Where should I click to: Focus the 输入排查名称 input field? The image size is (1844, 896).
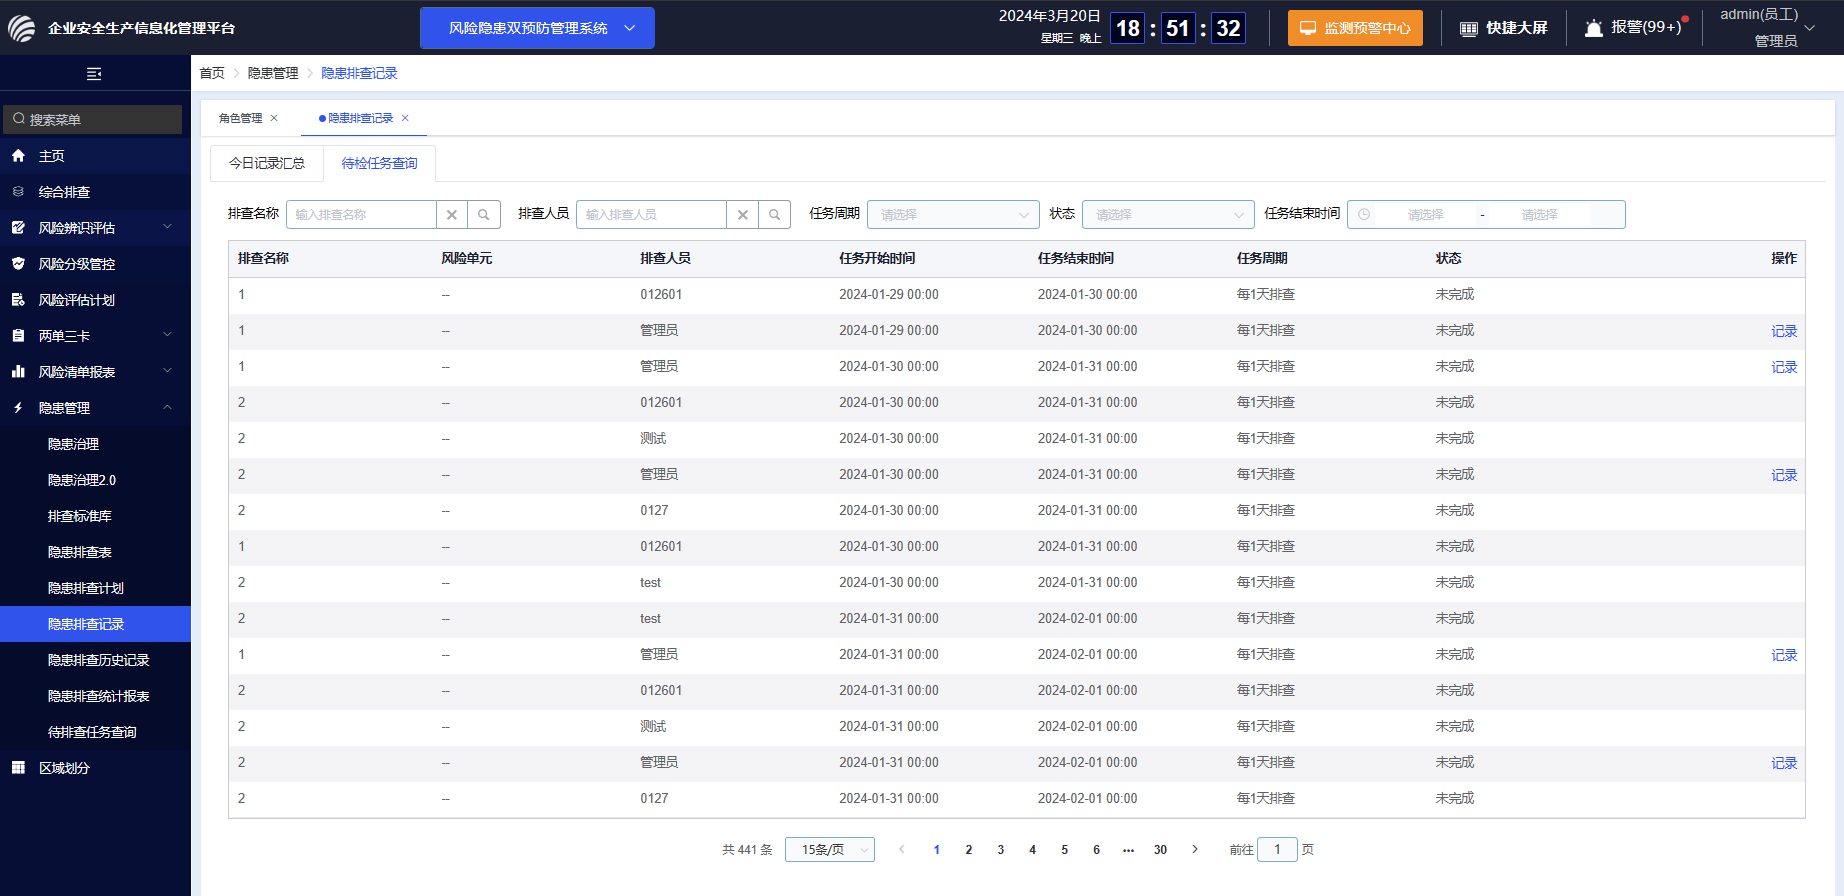pyautogui.click(x=361, y=215)
